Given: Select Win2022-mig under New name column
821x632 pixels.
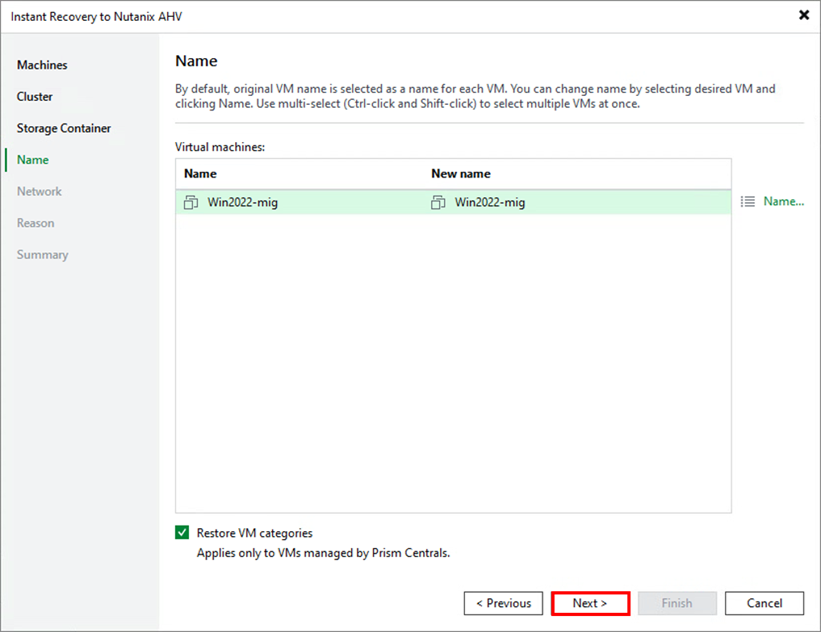Looking at the screenshot, I should [490, 202].
